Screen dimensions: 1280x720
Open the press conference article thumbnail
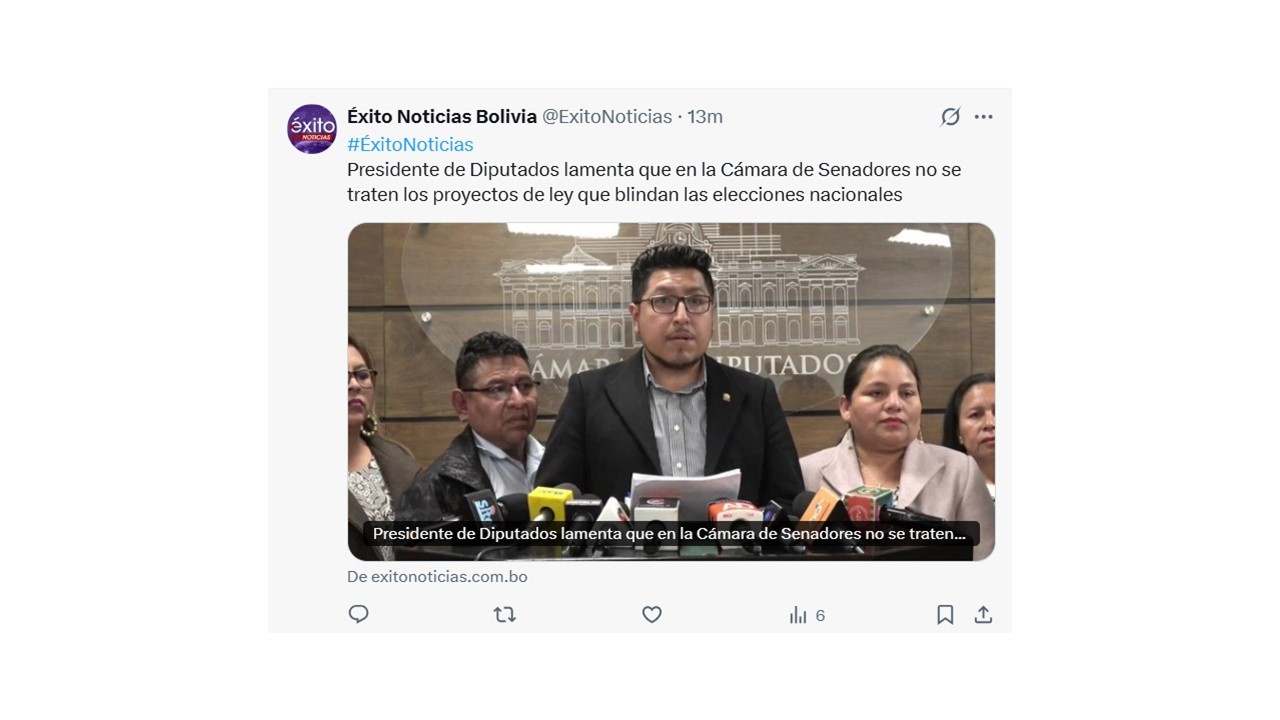pos(671,391)
